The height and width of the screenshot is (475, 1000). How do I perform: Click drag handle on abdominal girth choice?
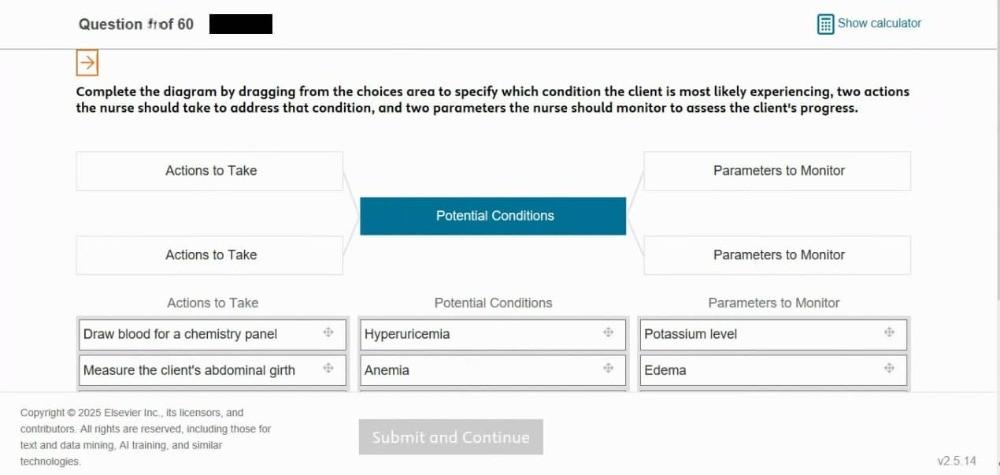[328, 369]
